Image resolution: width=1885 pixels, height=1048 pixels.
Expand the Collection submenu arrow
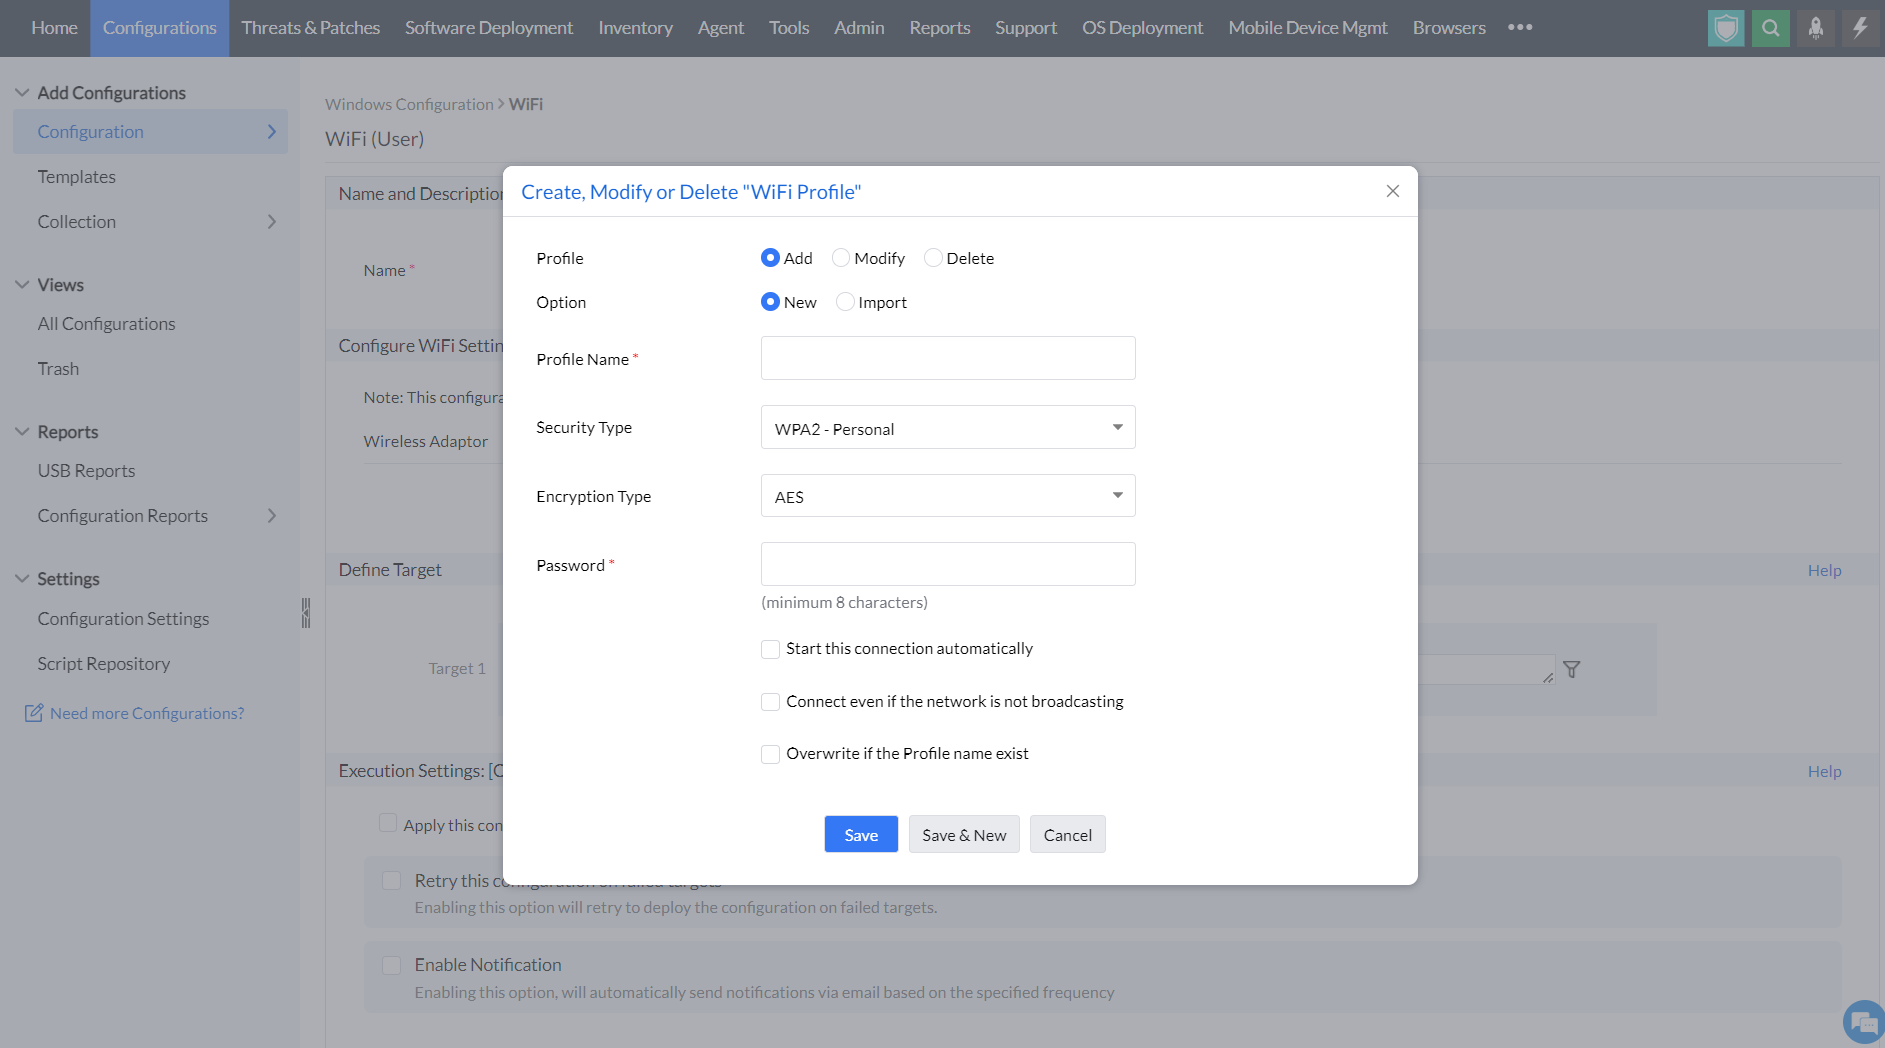pos(271,222)
